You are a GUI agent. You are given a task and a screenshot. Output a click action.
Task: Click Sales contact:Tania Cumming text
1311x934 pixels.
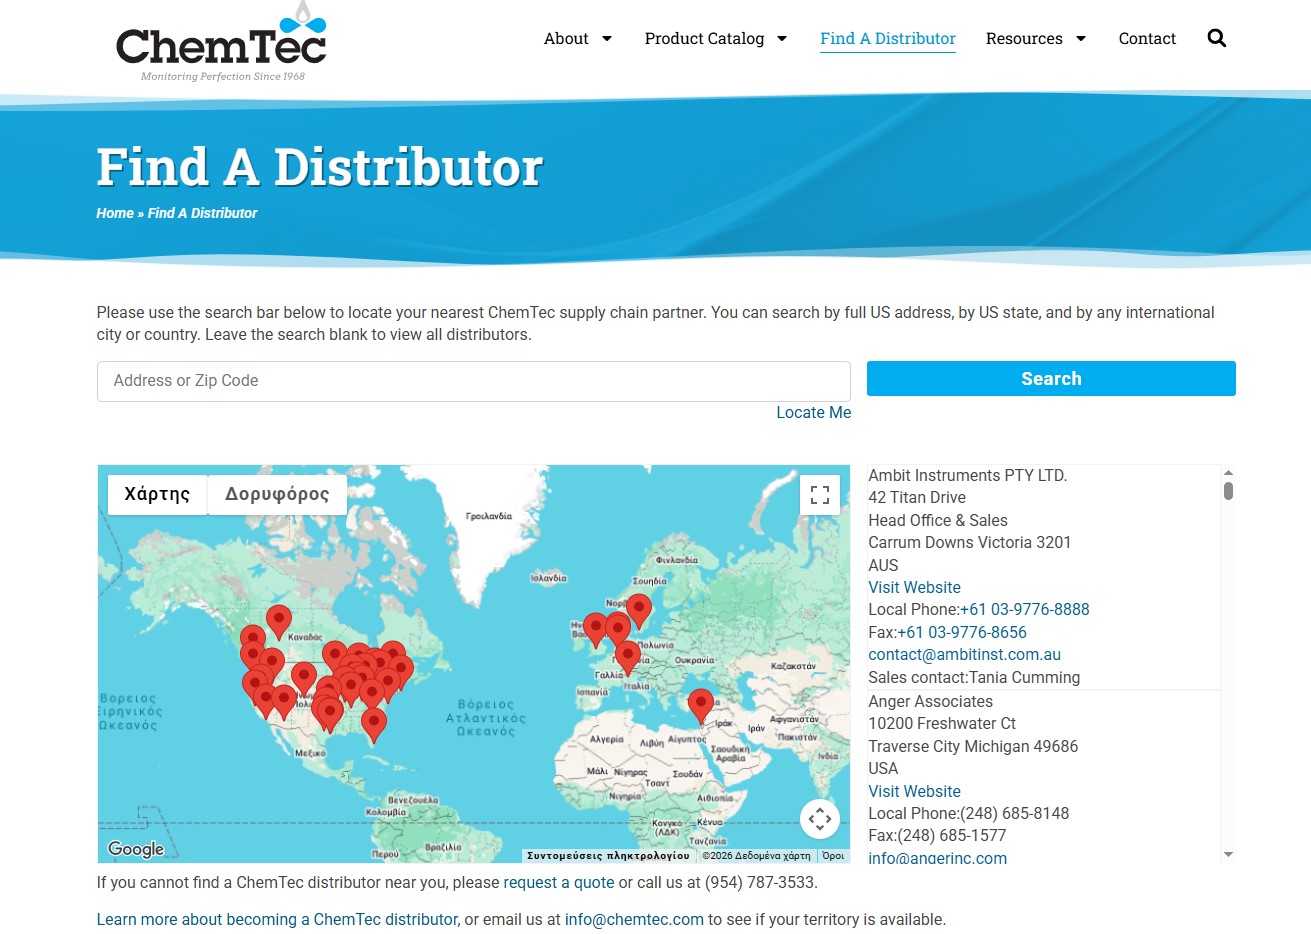[x=974, y=678]
